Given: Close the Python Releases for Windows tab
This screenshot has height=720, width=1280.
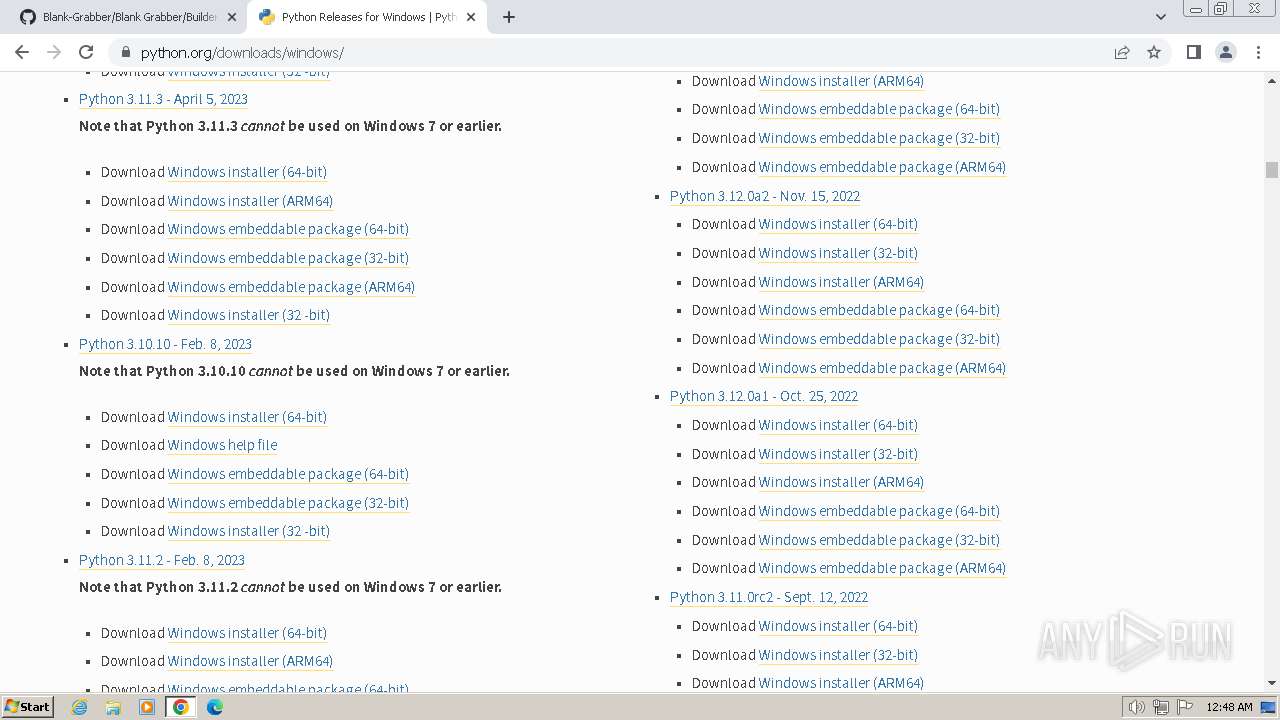Looking at the screenshot, I should (x=471, y=17).
